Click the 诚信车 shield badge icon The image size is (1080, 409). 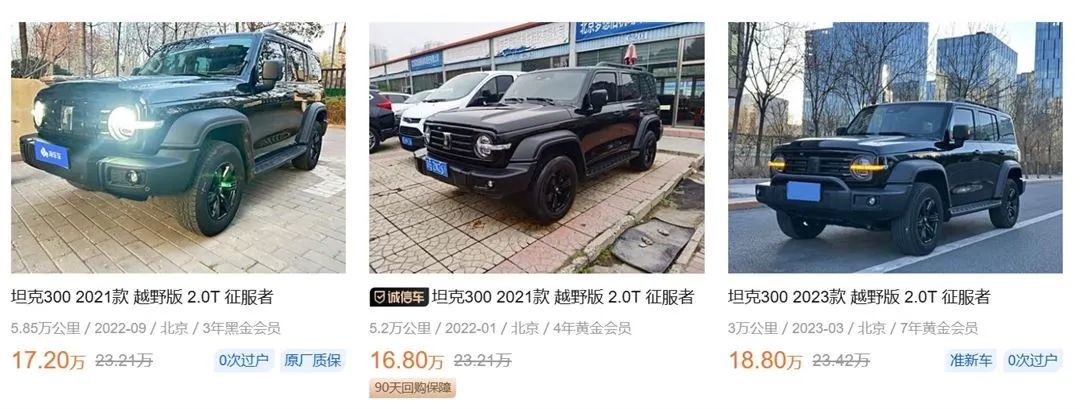[379, 297]
